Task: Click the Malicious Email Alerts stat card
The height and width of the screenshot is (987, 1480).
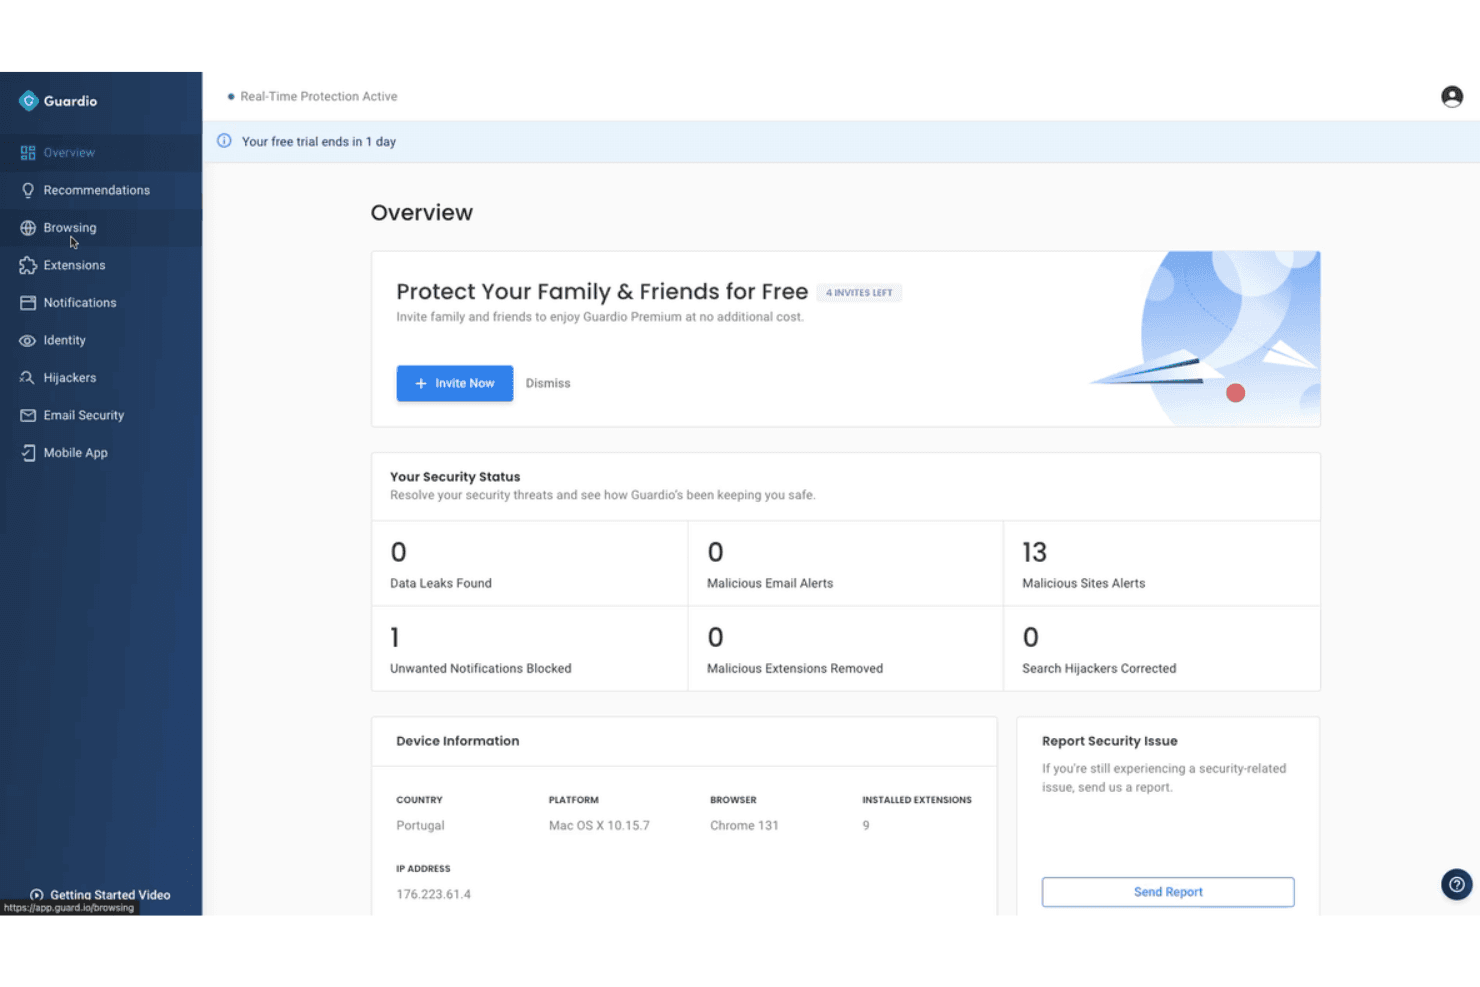Action: pyautogui.click(x=846, y=563)
